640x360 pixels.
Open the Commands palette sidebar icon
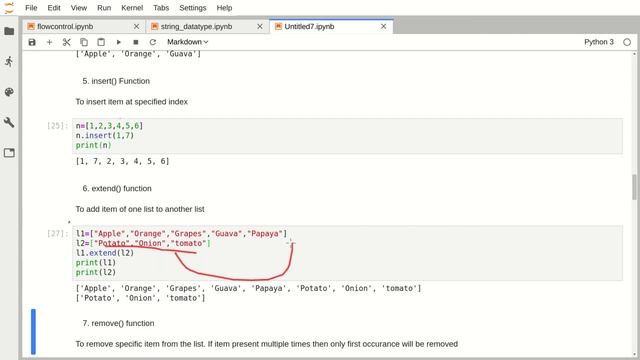point(9,92)
